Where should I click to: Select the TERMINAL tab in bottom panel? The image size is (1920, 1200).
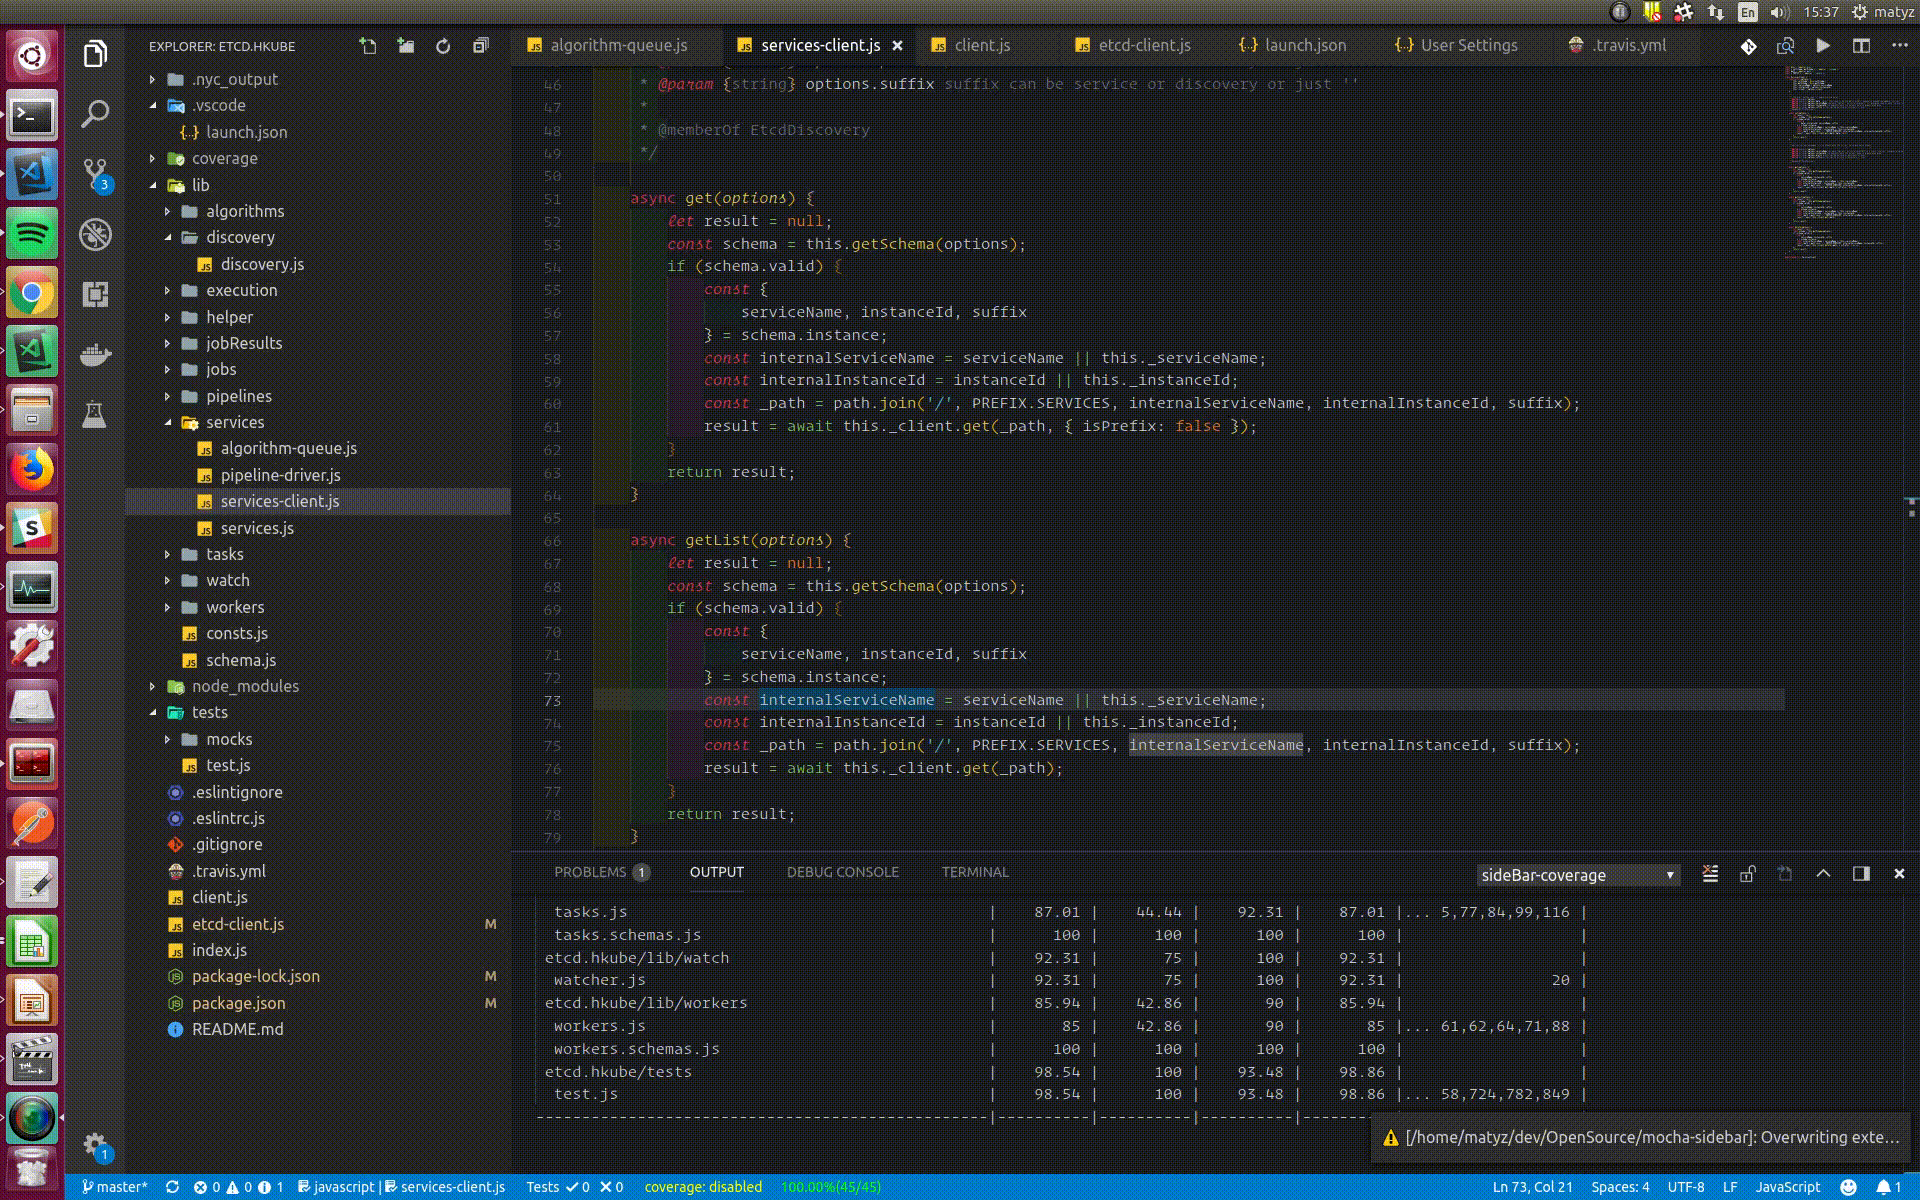coord(976,872)
